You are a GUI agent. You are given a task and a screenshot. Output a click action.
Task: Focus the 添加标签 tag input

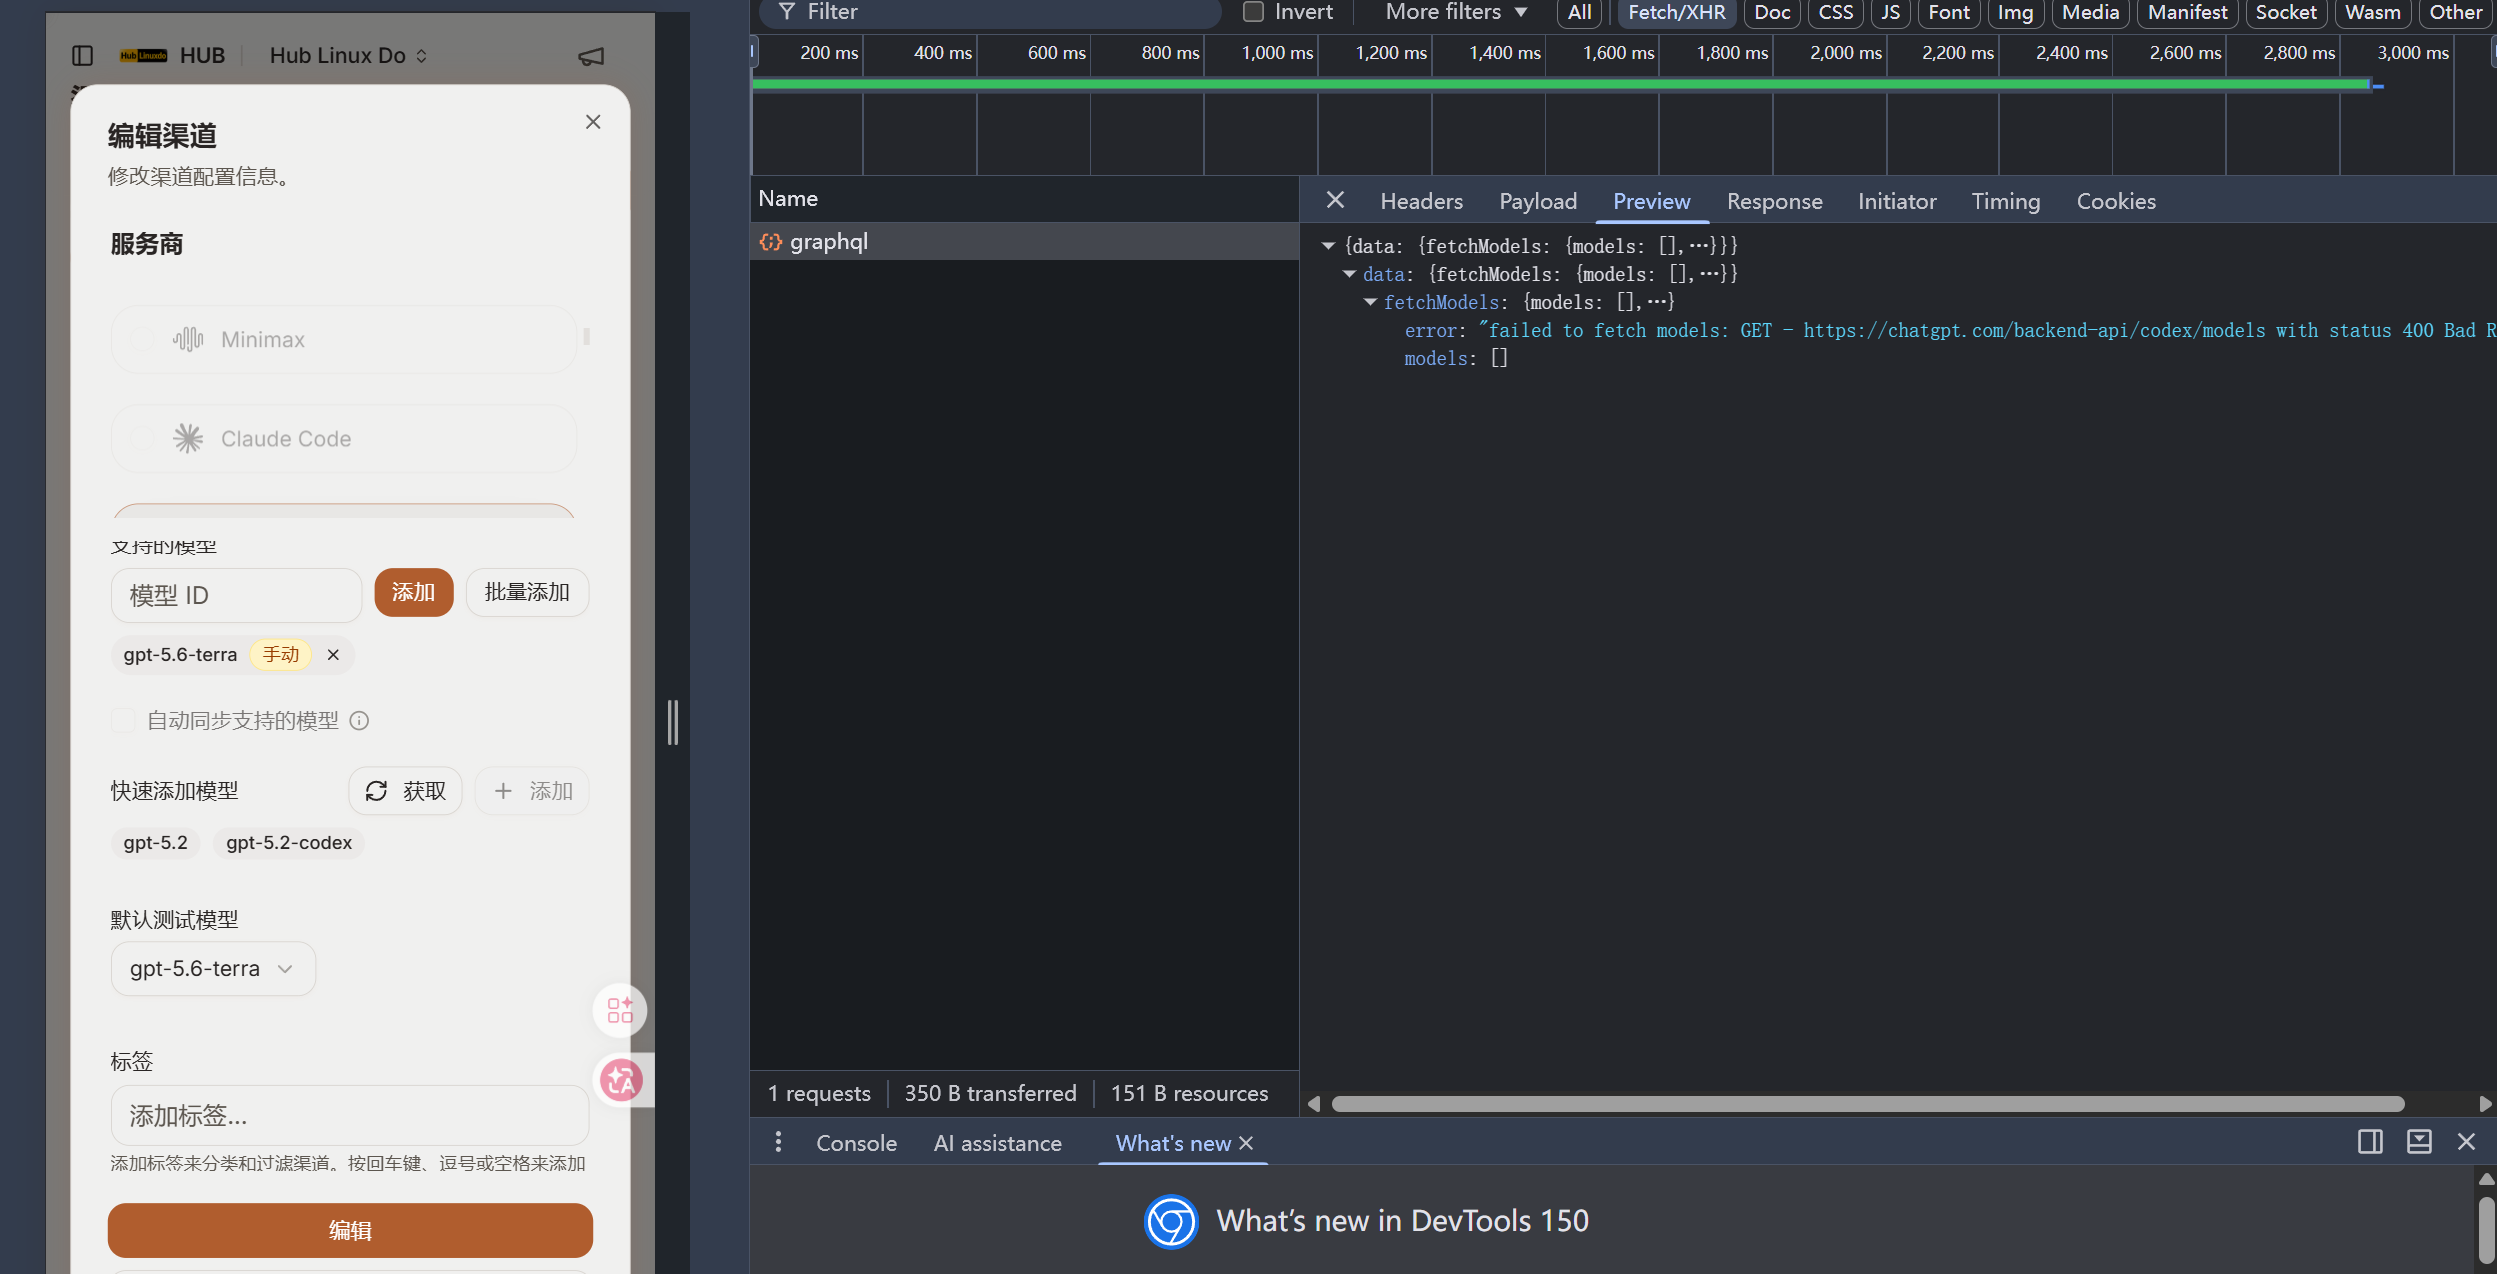click(349, 1115)
